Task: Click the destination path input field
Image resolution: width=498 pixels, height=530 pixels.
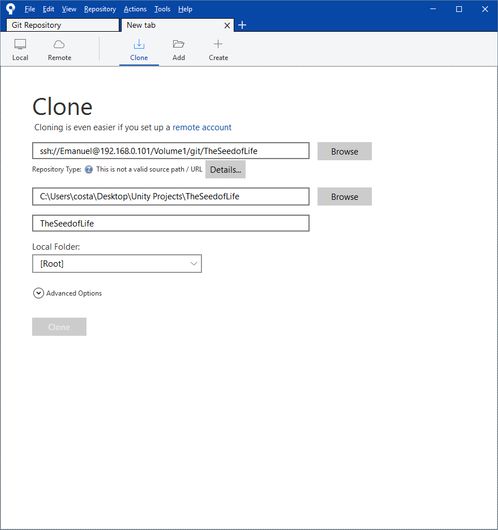Action: coord(171,196)
